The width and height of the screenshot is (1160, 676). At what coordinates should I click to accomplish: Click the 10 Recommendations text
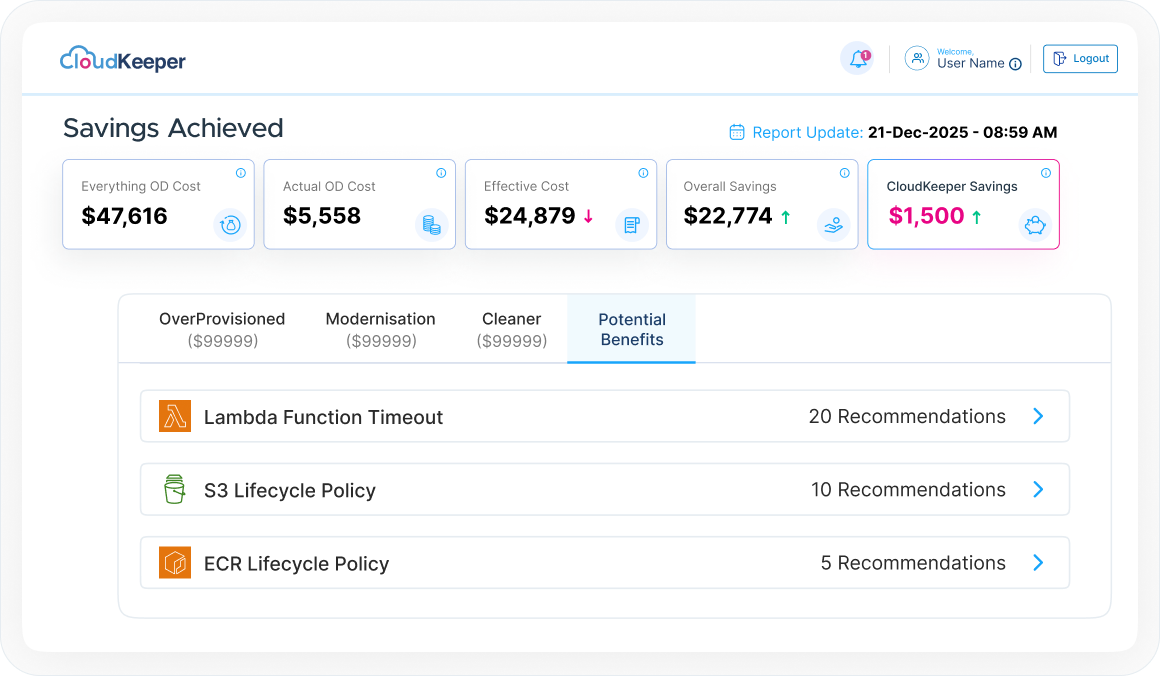click(908, 490)
